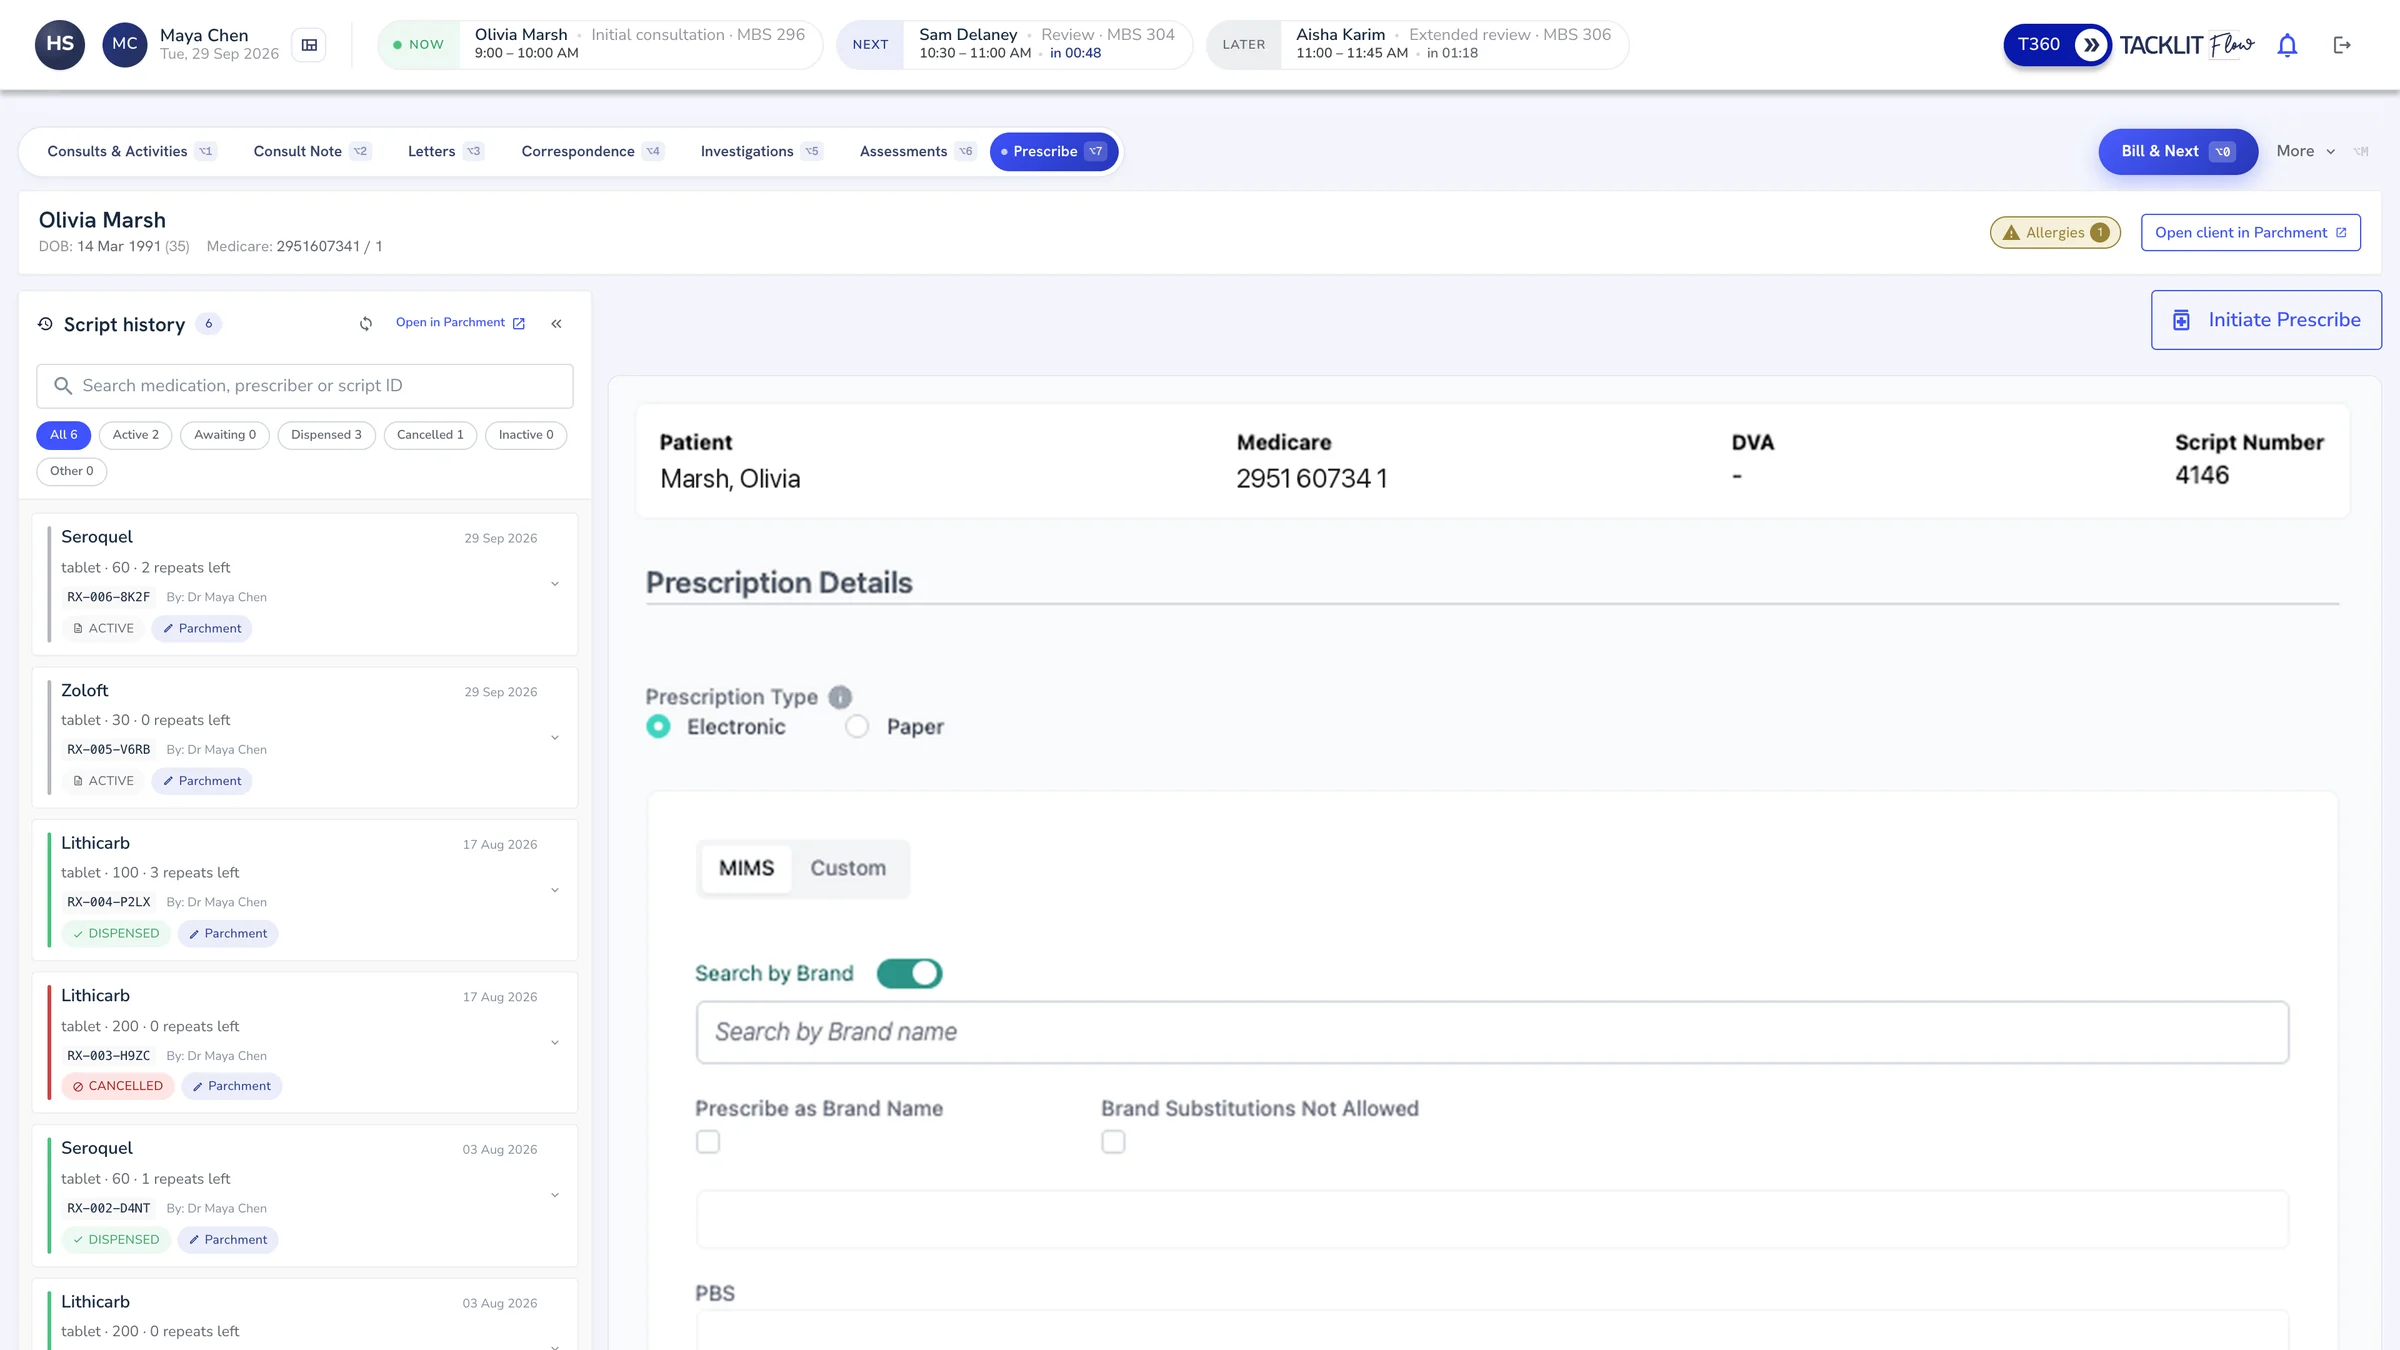Viewport: 2400px width, 1350px height.
Task: Expand the Zoloft RX-005-V6RB script card
Action: tap(555, 738)
